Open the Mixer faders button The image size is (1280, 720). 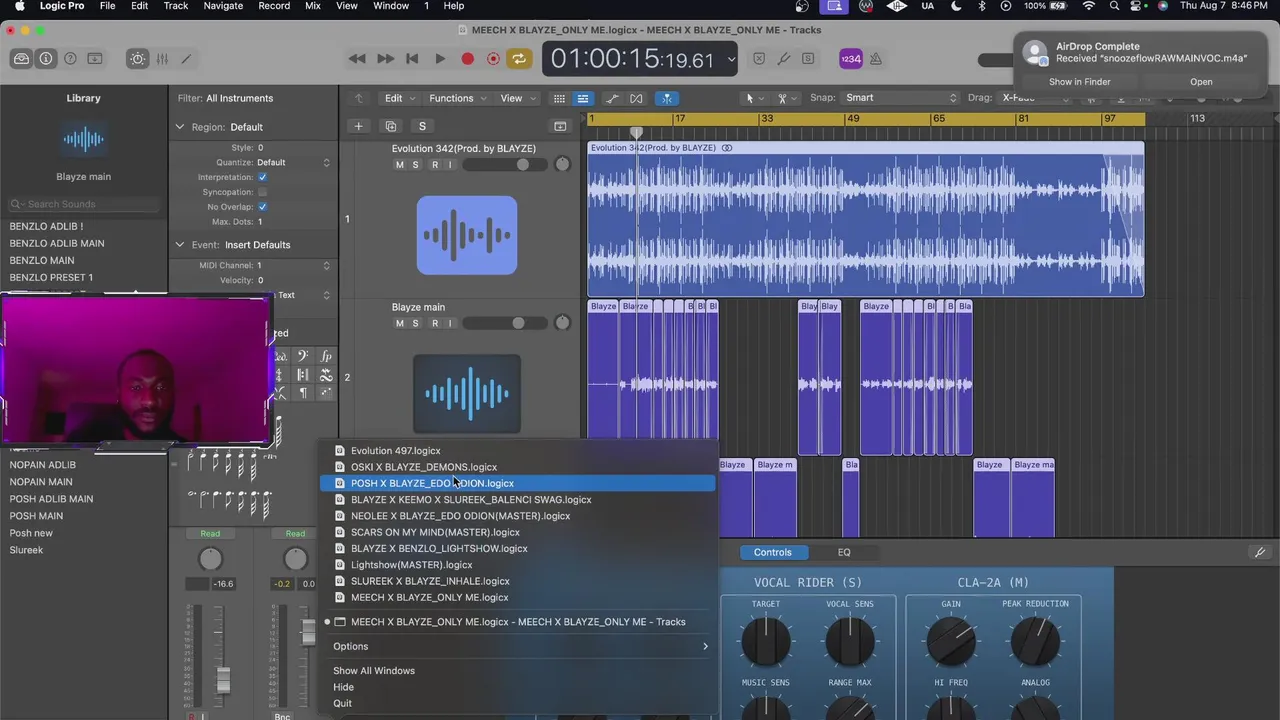[162, 59]
